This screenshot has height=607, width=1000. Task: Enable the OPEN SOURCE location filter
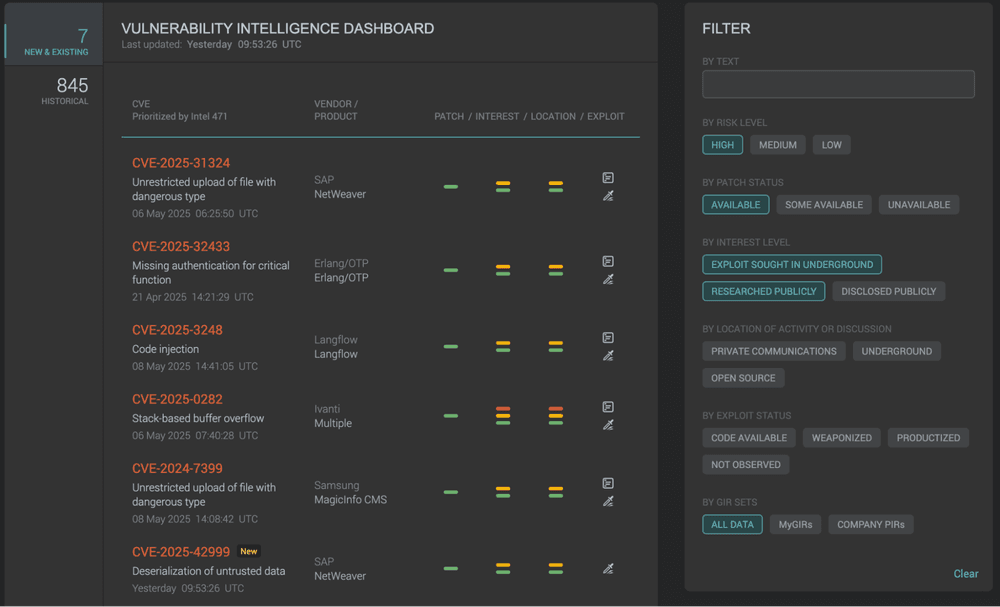743,378
